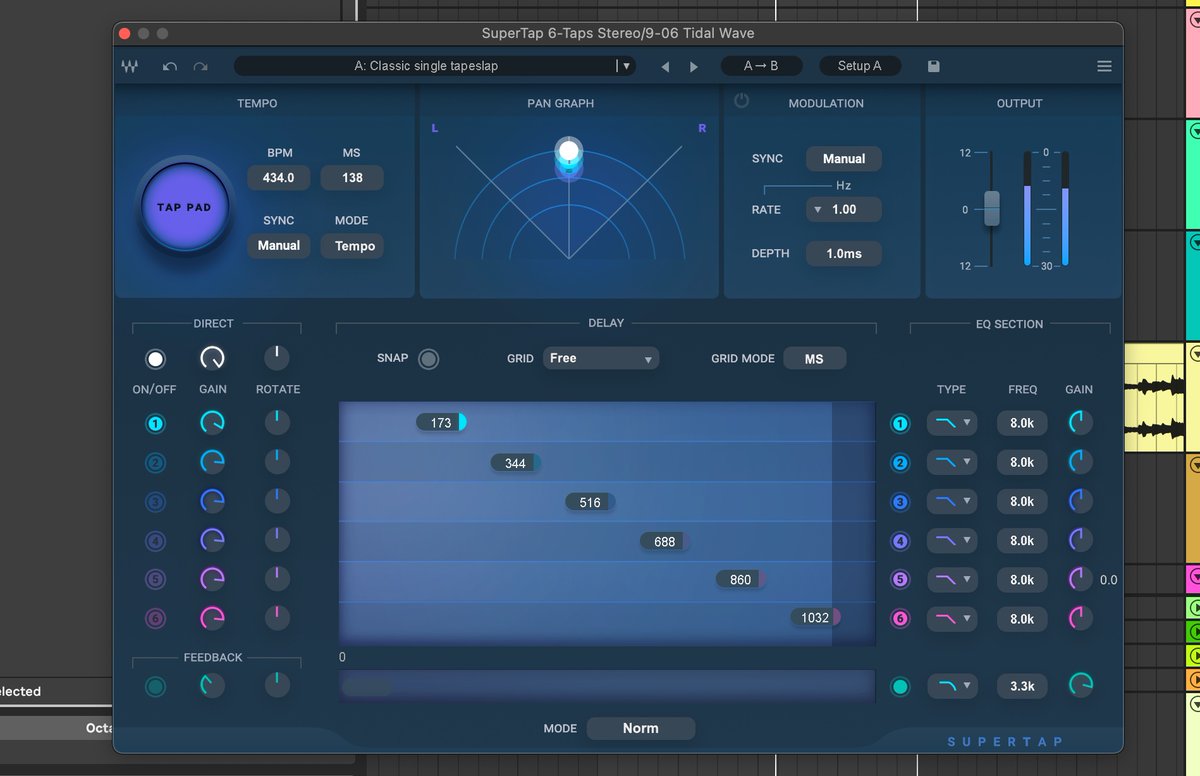Adjust the Direct gain knob
The width and height of the screenshot is (1200, 776).
point(213,358)
